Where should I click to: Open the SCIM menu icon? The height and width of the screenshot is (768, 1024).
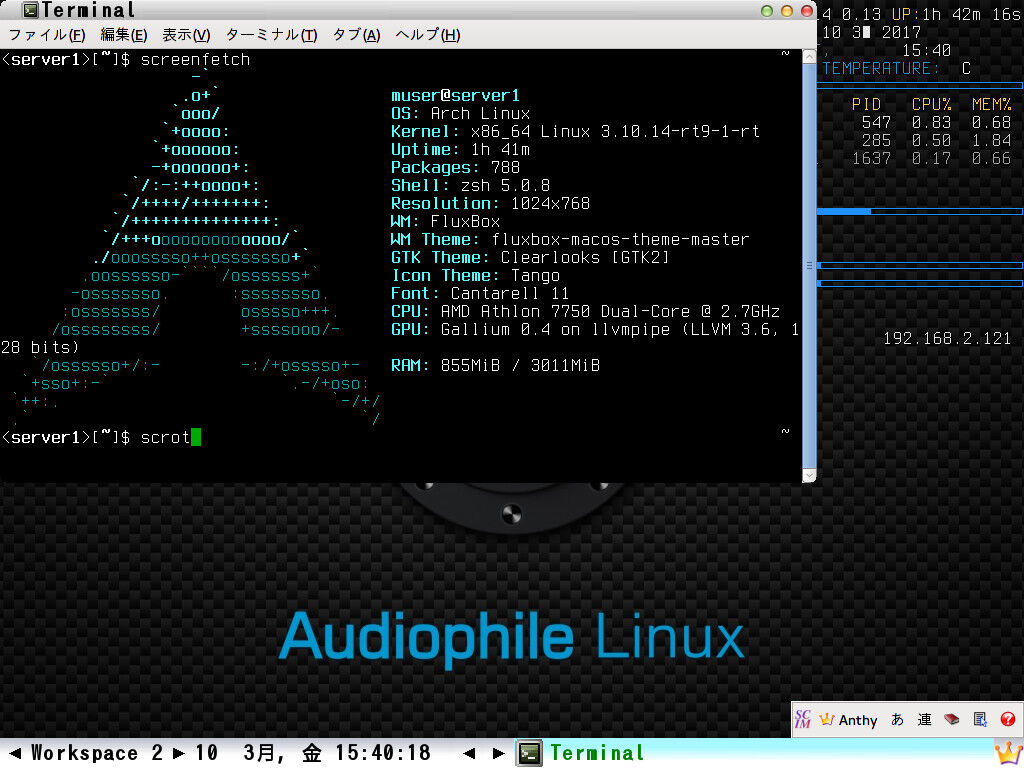(803, 719)
